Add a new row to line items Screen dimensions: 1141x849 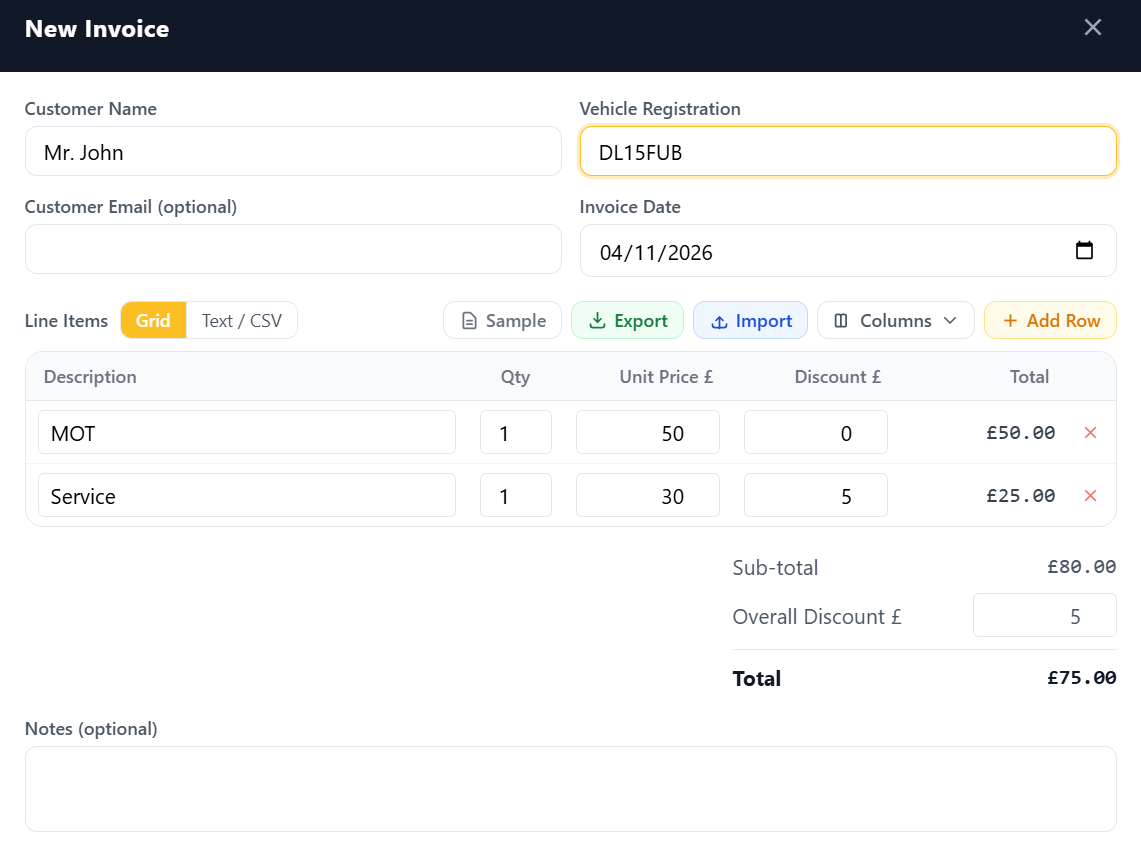point(1050,321)
